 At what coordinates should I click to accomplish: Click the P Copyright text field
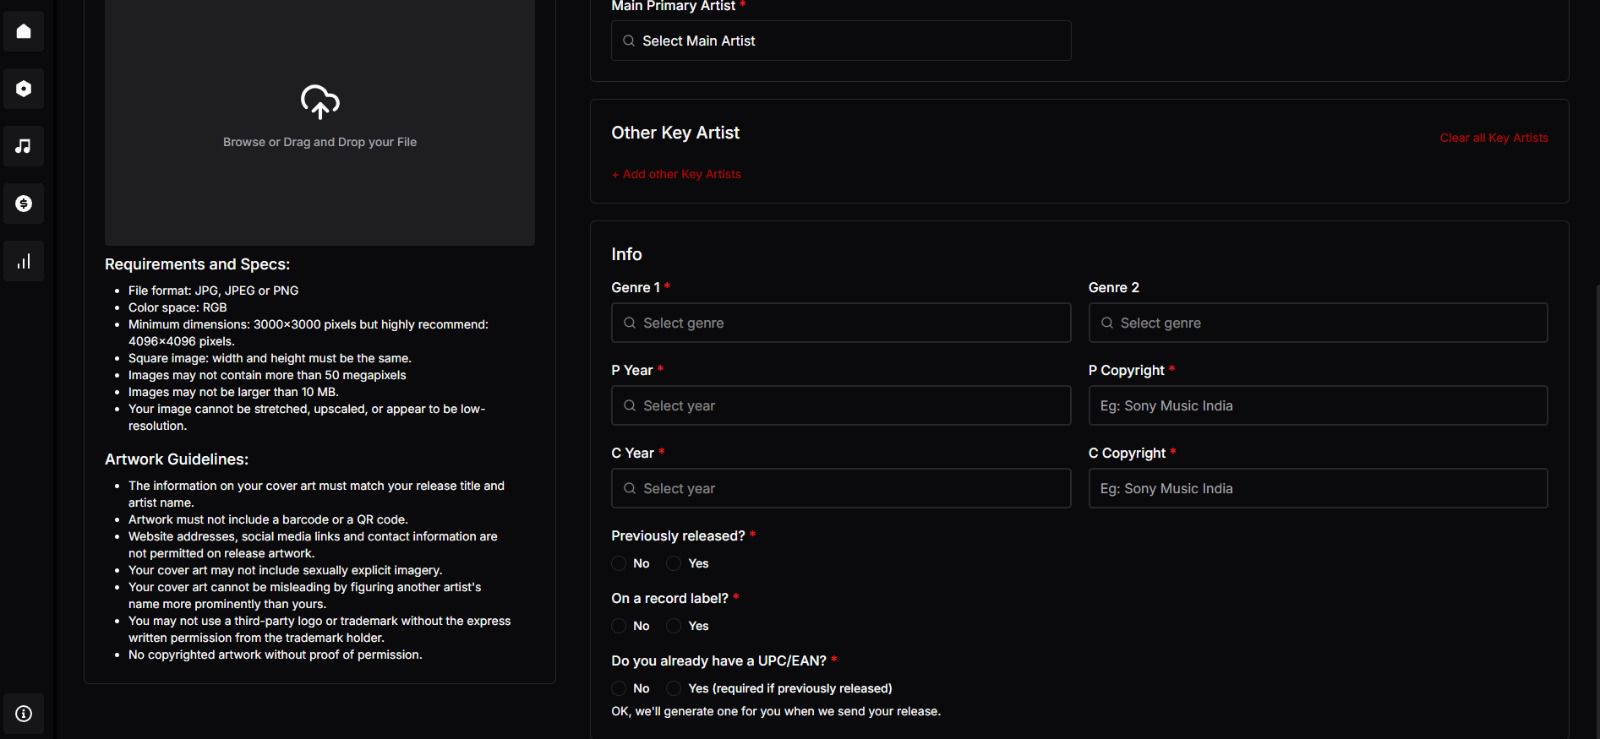tap(1317, 406)
